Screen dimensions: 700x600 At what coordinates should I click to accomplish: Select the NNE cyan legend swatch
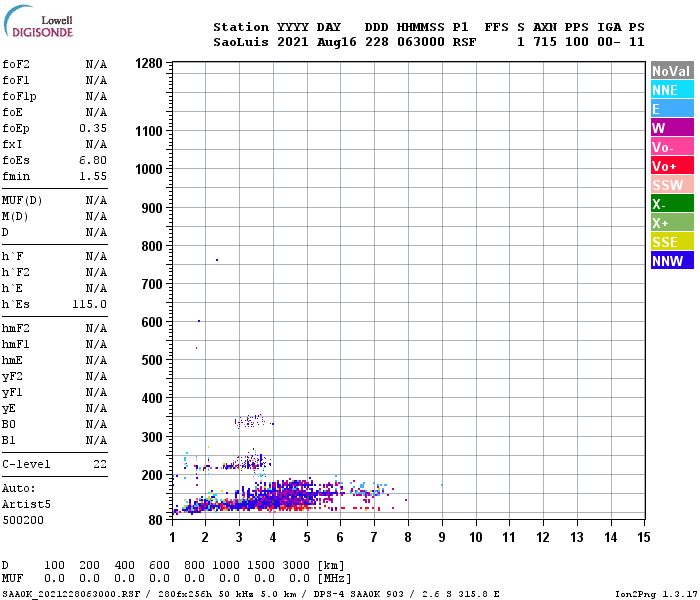pyautogui.click(x=672, y=90)
